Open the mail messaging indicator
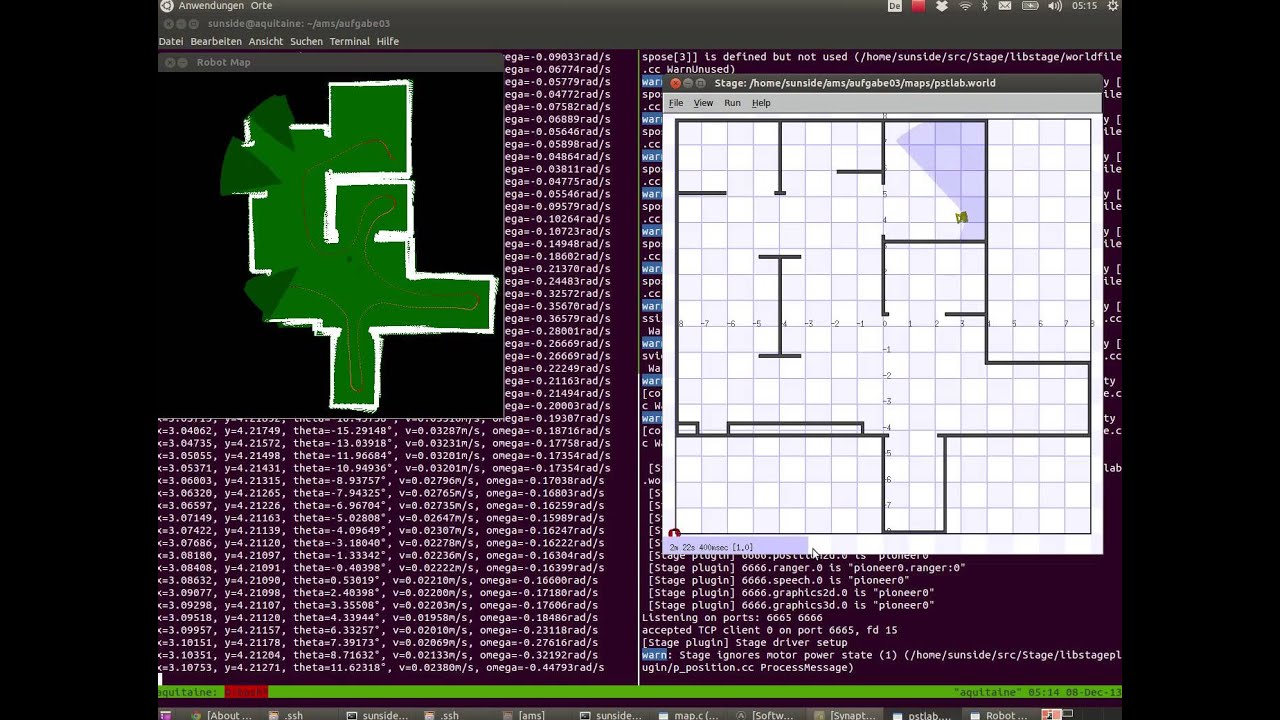This screenshot has height=720, width=1280. click(1005, 6)
